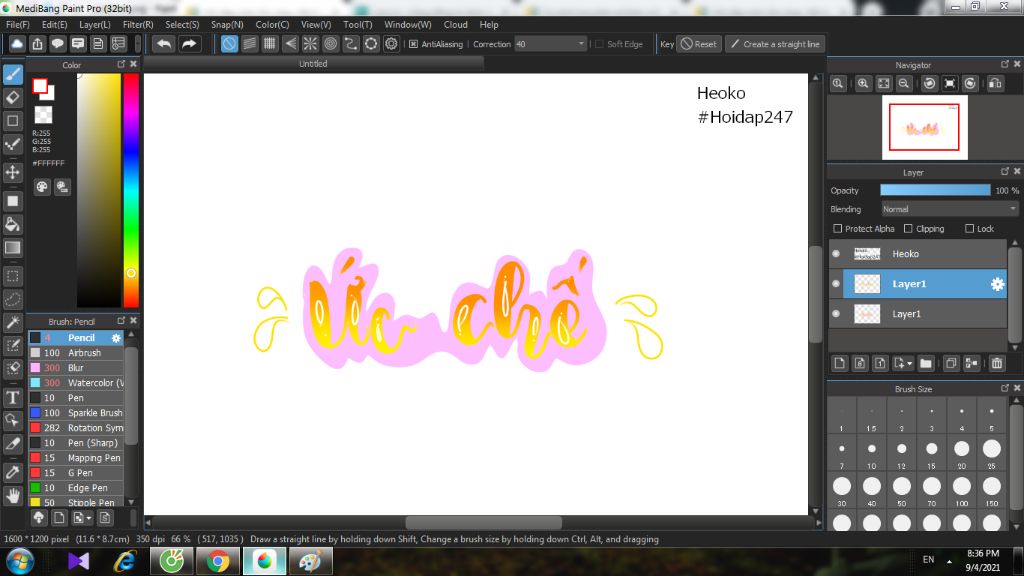
Task: Select the Airbrush brush
Action: [x=76, y=353]
